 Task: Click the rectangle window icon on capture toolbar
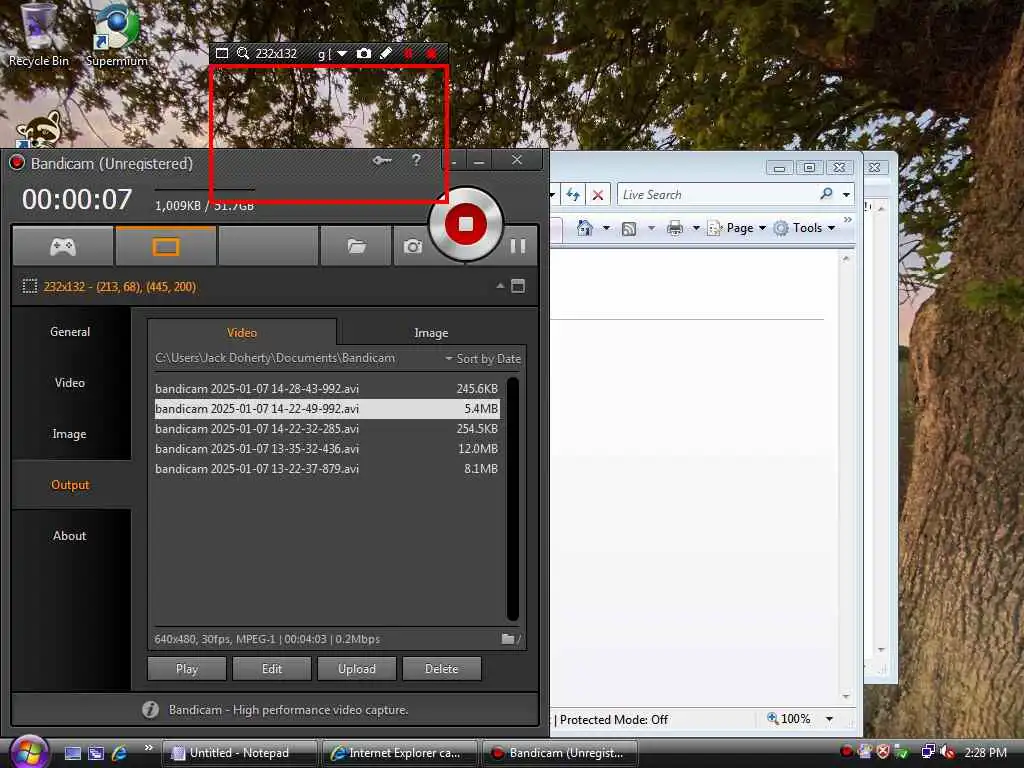click(222, 53)
